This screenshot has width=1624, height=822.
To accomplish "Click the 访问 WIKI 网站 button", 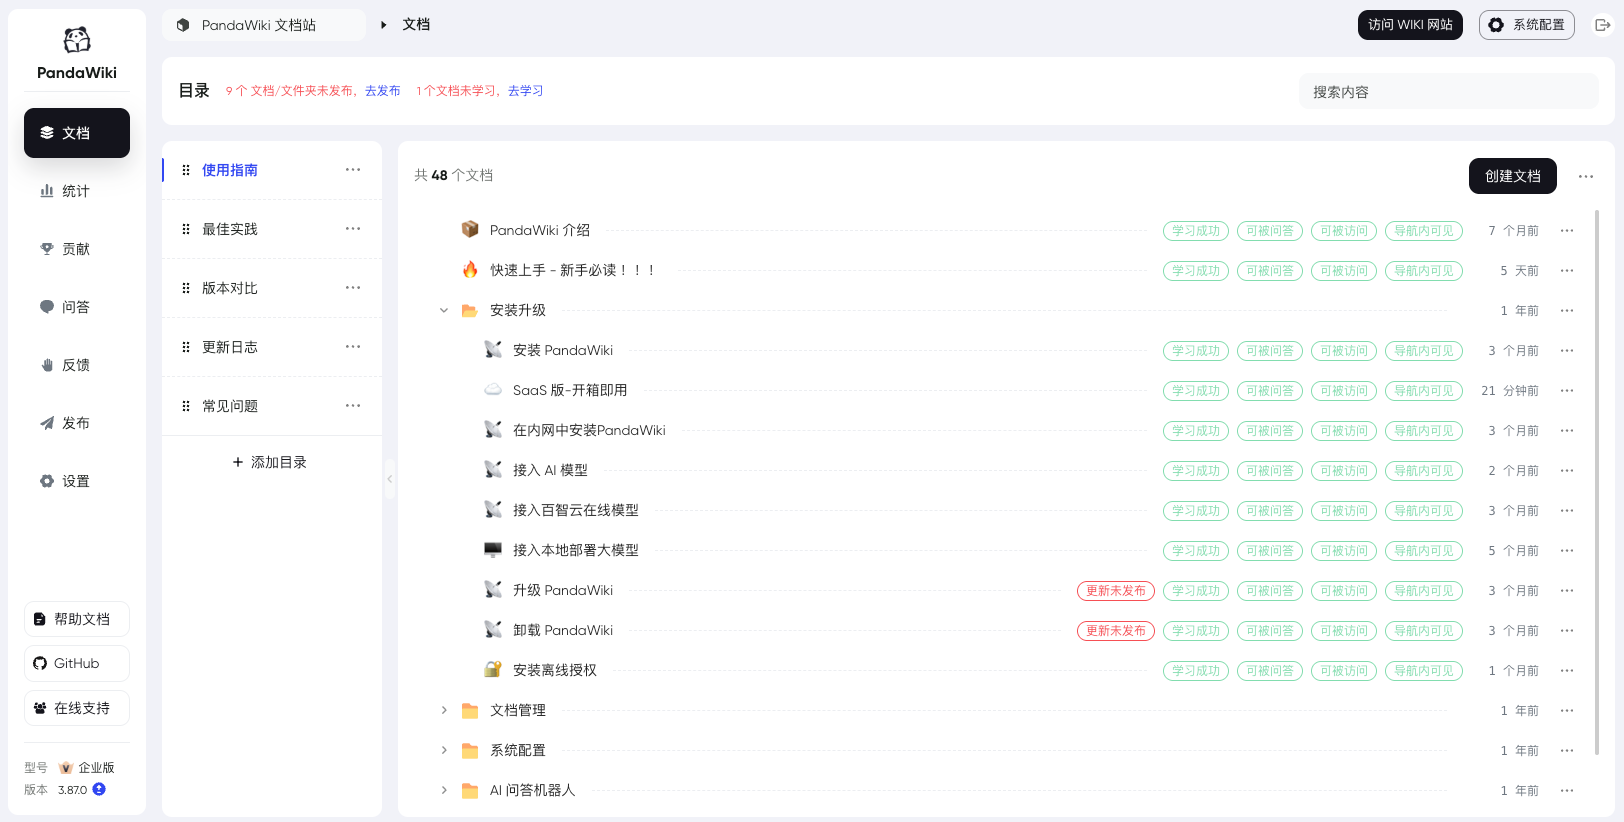I will click(1410, 25).
